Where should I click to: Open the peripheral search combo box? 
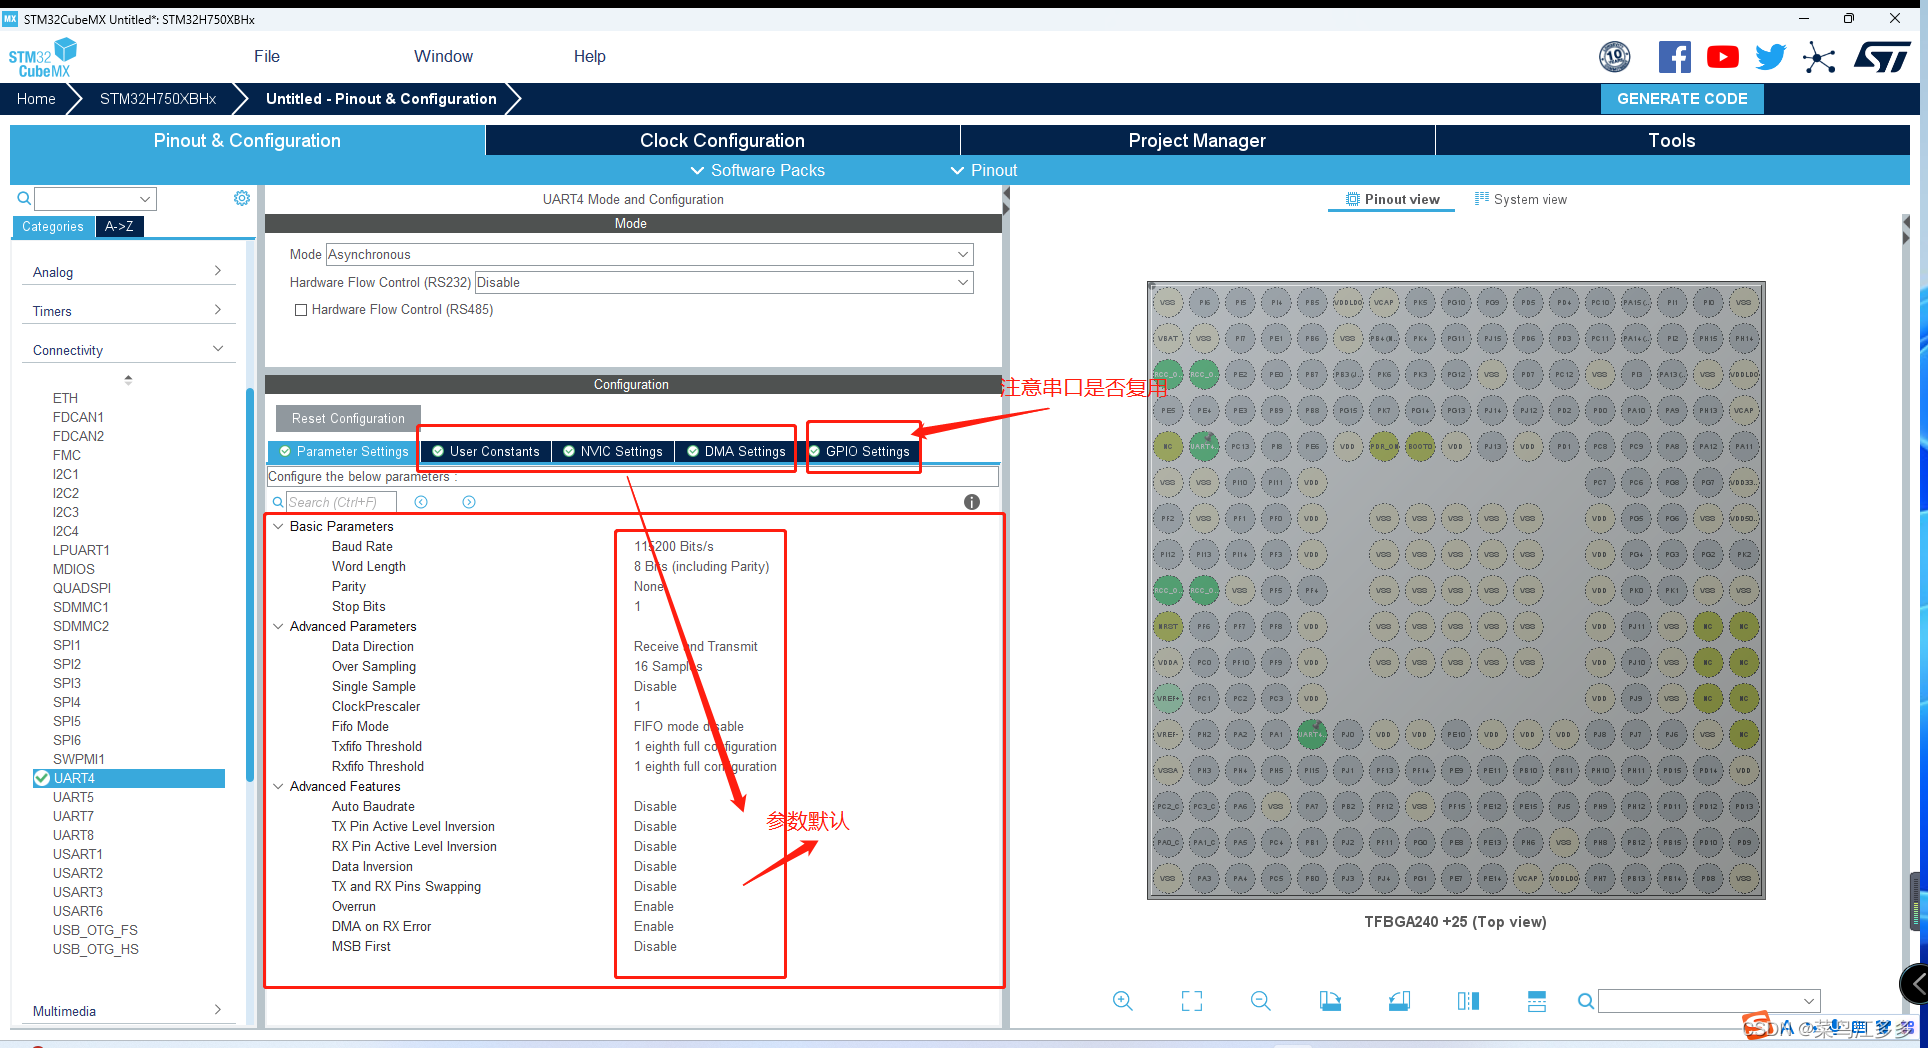[x=96, y=199]
